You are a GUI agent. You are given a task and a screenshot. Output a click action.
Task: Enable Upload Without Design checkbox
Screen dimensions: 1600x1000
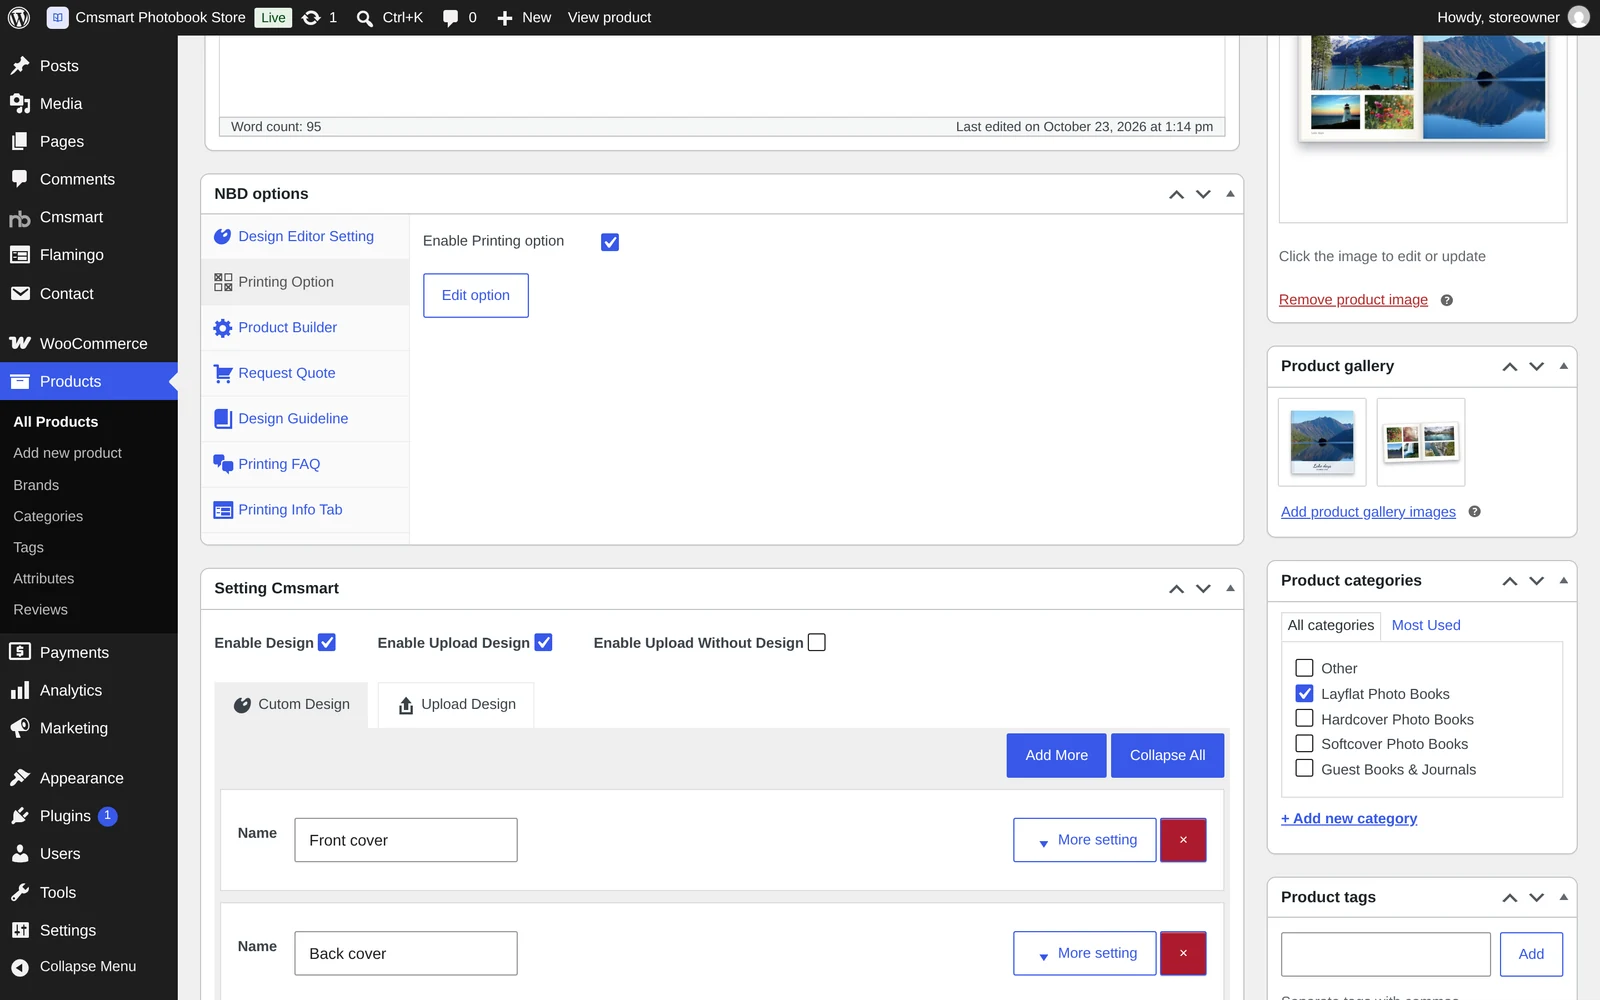tap(817, 643)
